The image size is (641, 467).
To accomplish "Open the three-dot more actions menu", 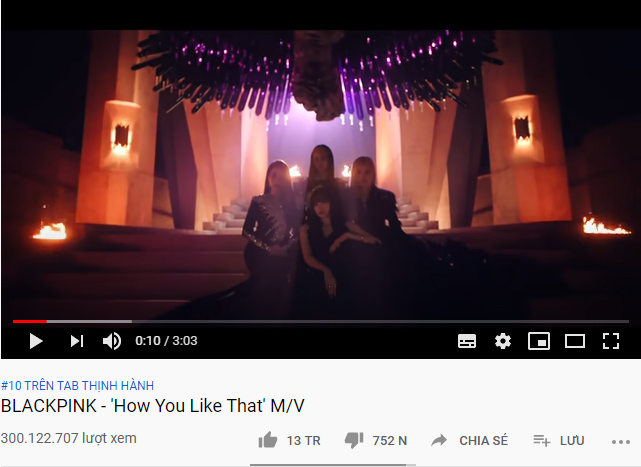I will (621, 442).
